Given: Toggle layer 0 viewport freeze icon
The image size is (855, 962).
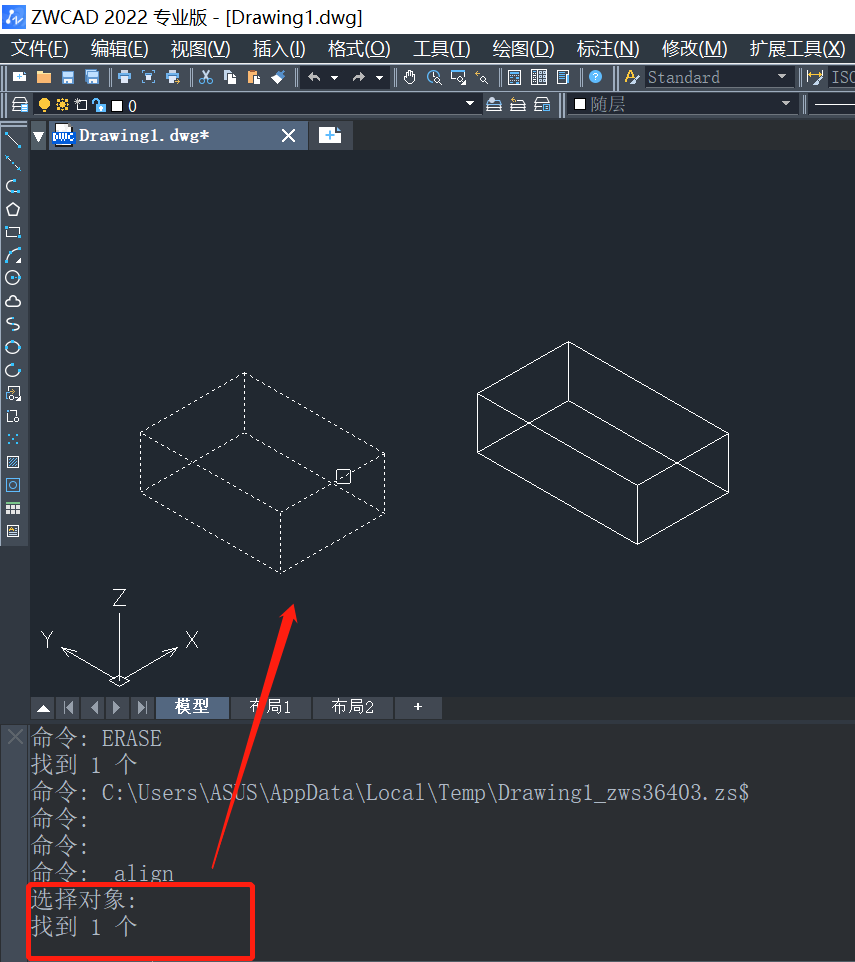Looking at the screenshot, I should click(x=80, y=105).
